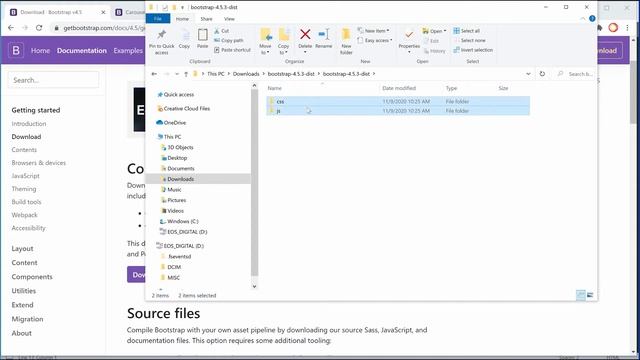This screenshot has width=640, height=360.
Task: Rename the selected item
Action: tap(324, 40)
